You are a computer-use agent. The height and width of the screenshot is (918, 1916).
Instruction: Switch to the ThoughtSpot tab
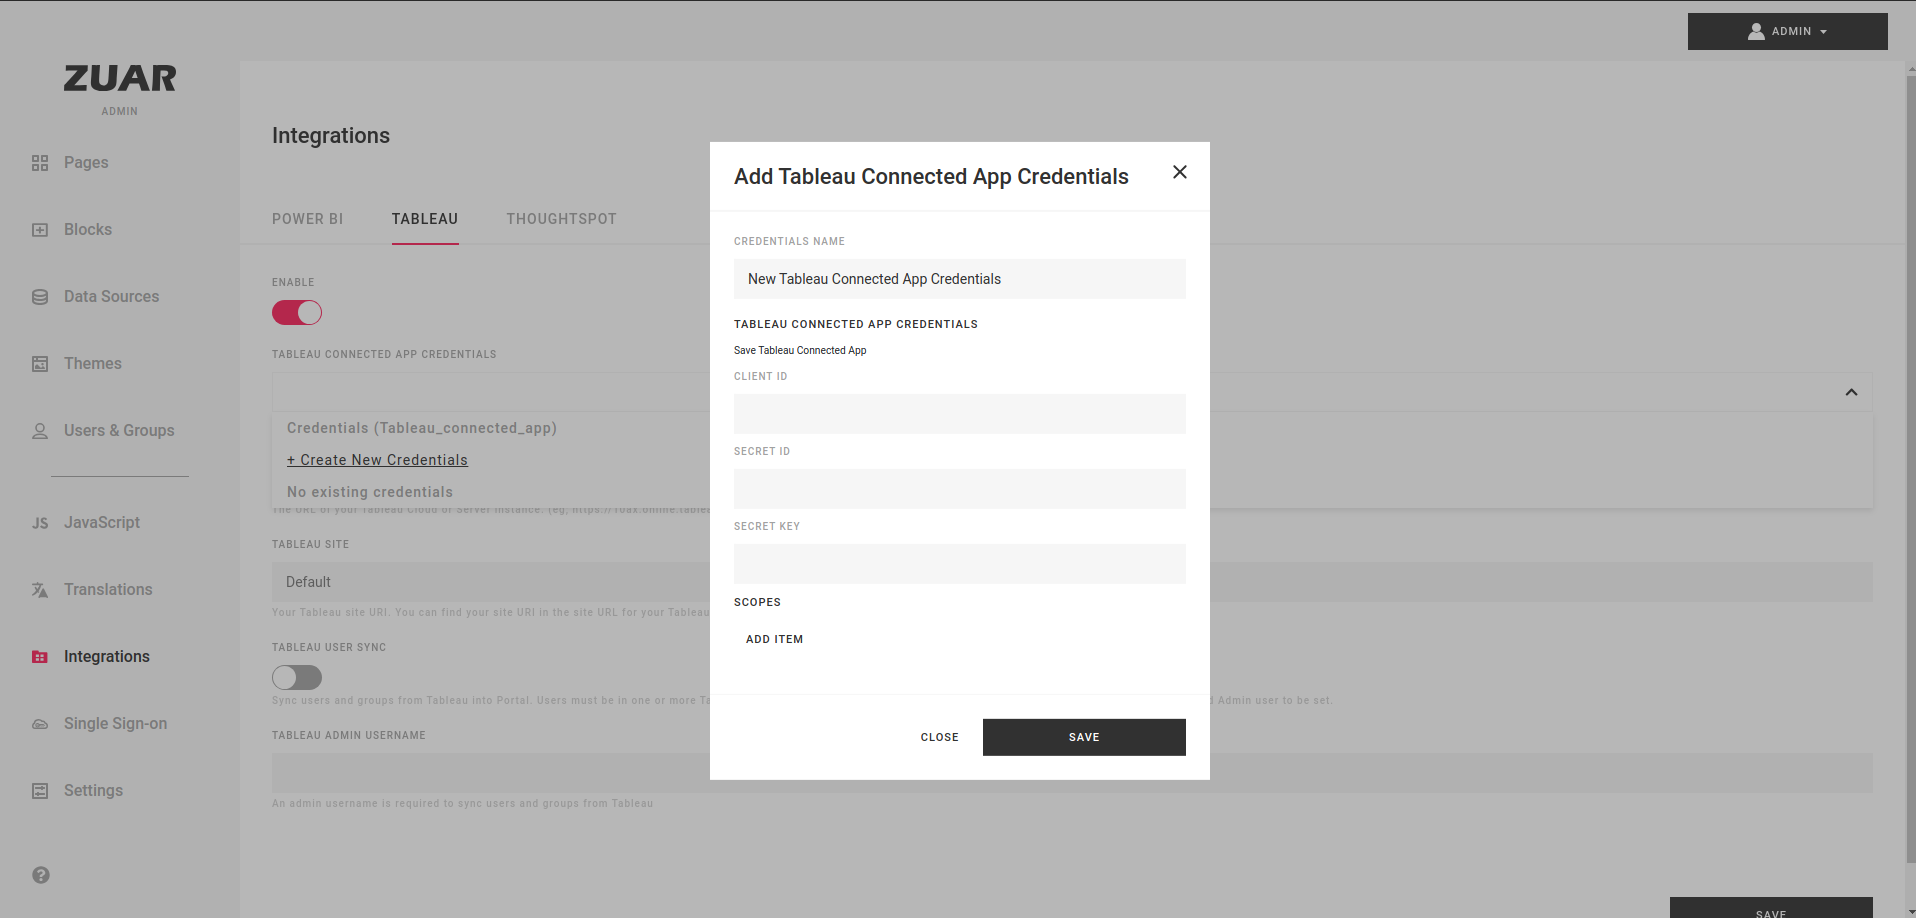(x=561, y=219)
